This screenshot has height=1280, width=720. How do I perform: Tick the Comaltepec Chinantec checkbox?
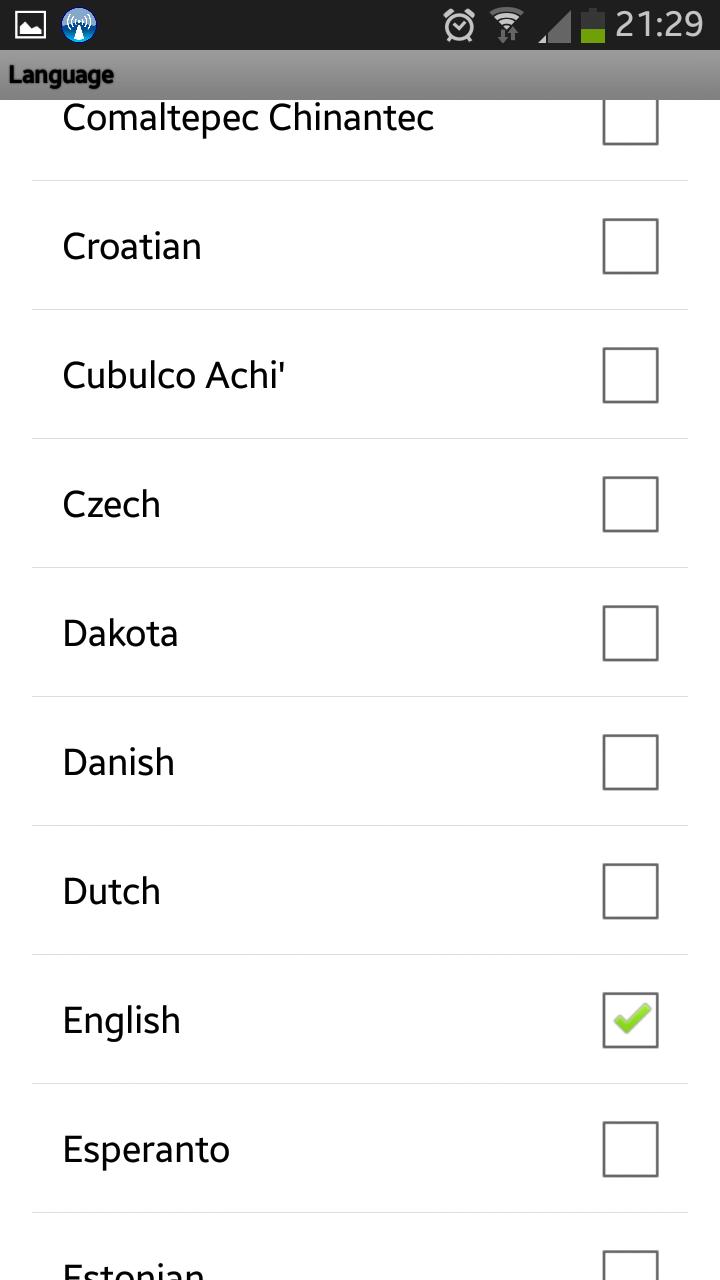click(x=630, y=122)
